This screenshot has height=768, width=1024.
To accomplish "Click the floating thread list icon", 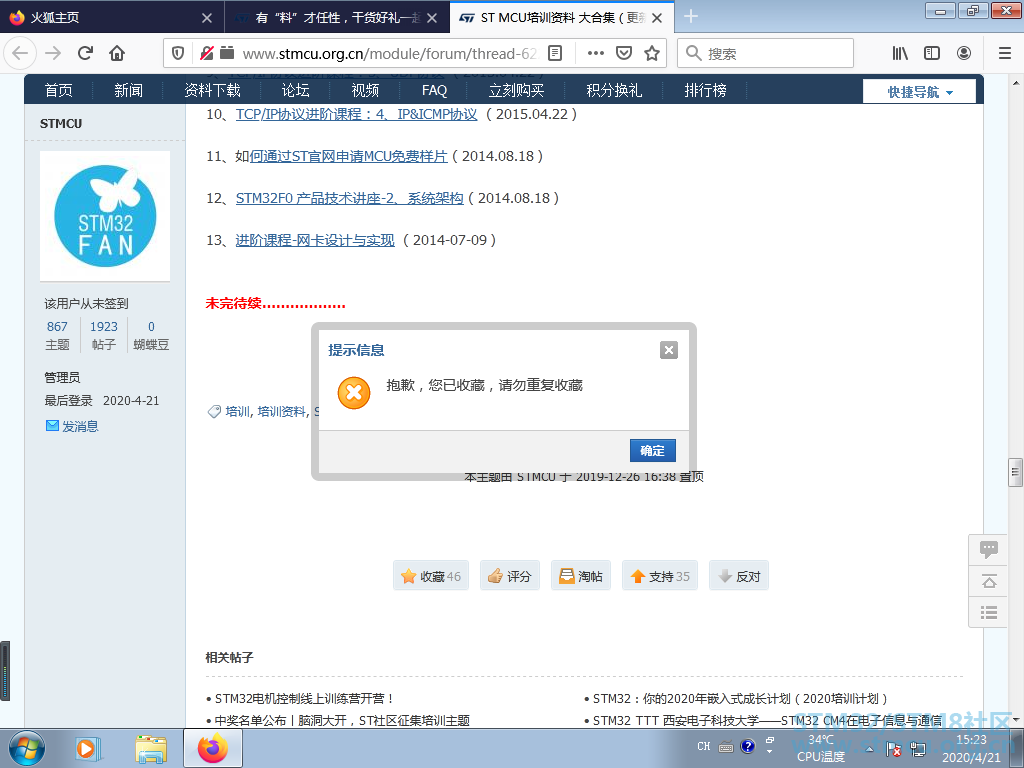I will [x=989, y=612].
